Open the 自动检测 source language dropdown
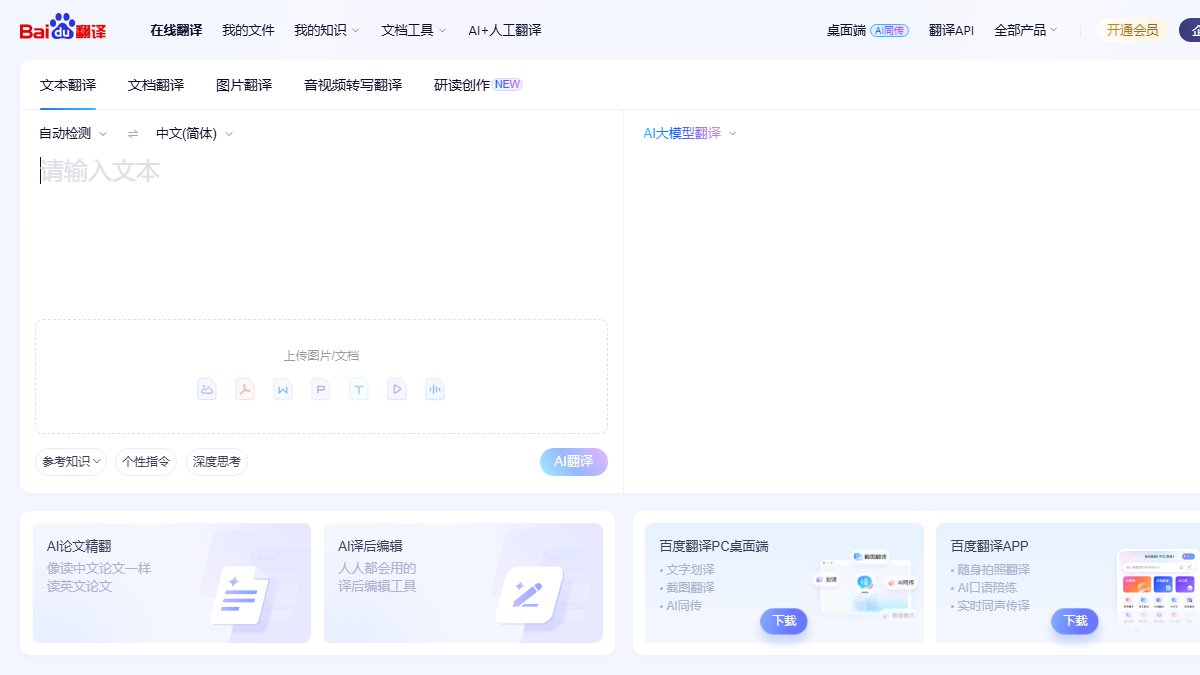The width and height of the screenshot is (1200, 675). tap(73, 134)
